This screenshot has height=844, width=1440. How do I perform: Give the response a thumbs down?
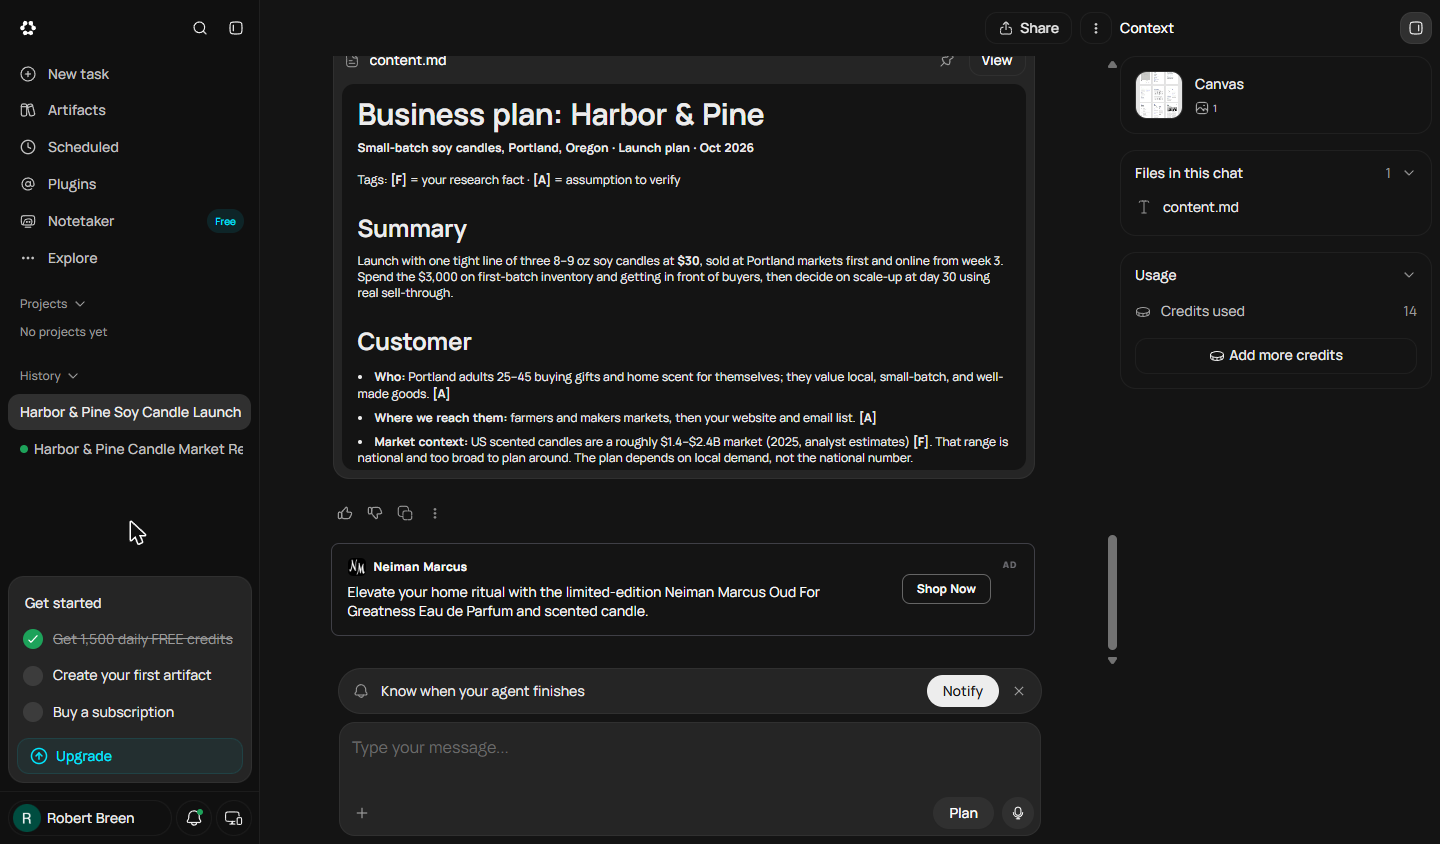pos(375,513)
